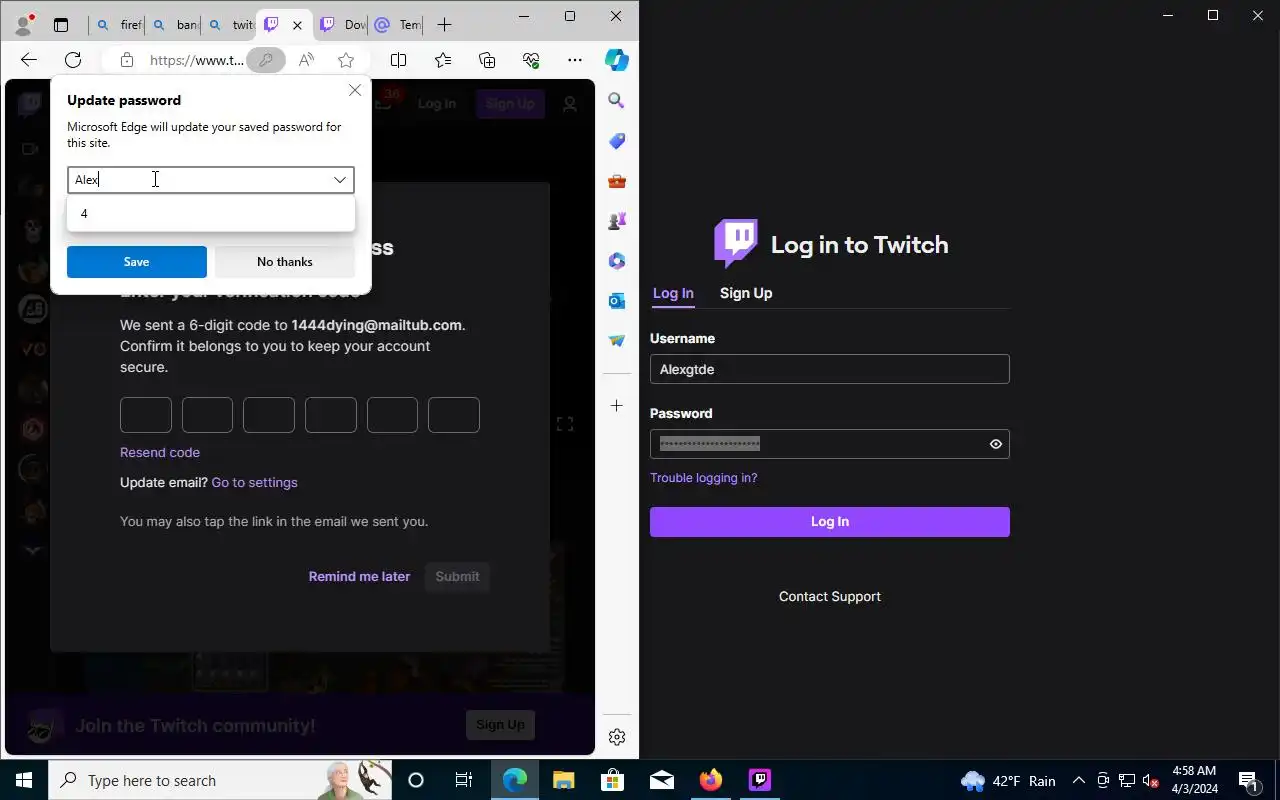This screenshot has height=800, width=1280.
Task: Open Firefox from taskbar
Action: click(711, 780)
